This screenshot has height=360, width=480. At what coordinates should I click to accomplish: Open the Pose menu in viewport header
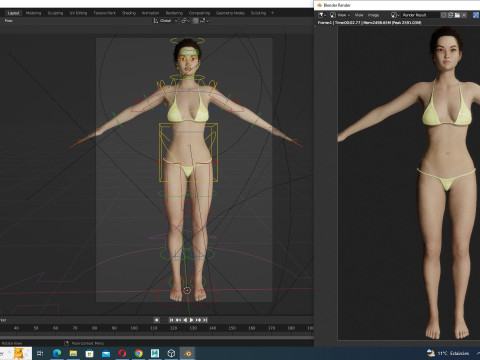click(x=9, y=21)
